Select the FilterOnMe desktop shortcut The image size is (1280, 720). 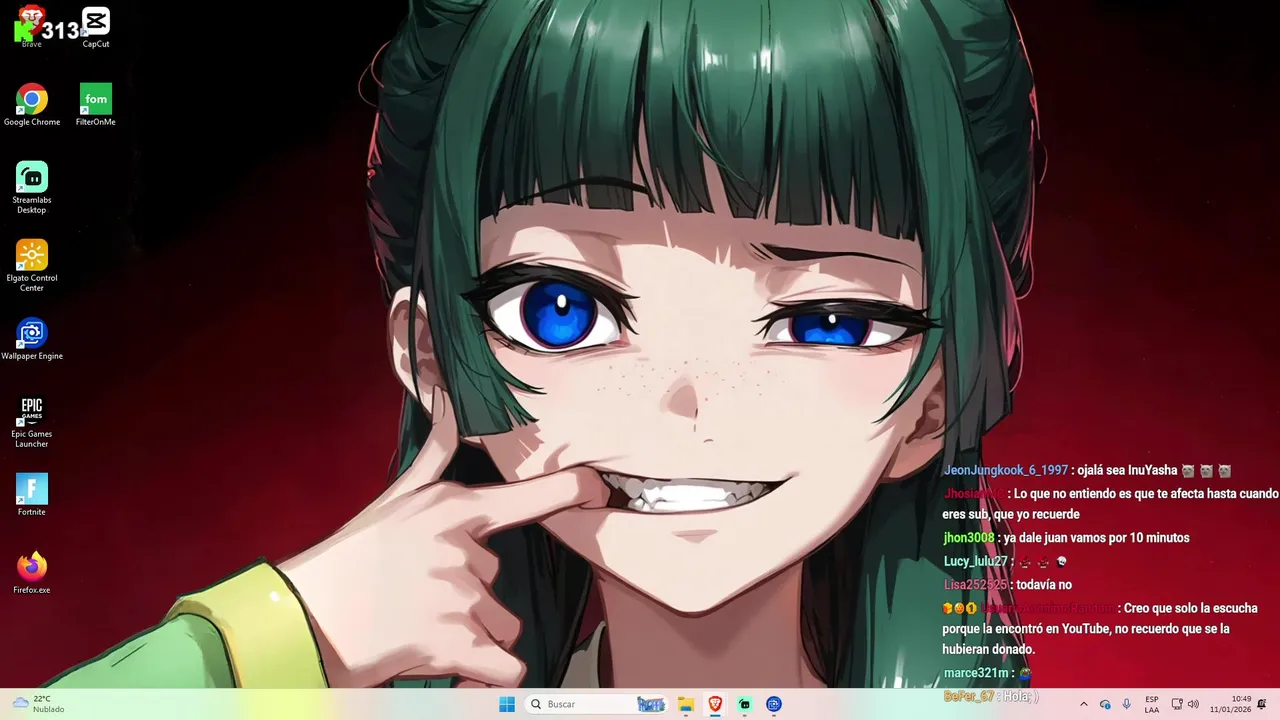[96, 105]
